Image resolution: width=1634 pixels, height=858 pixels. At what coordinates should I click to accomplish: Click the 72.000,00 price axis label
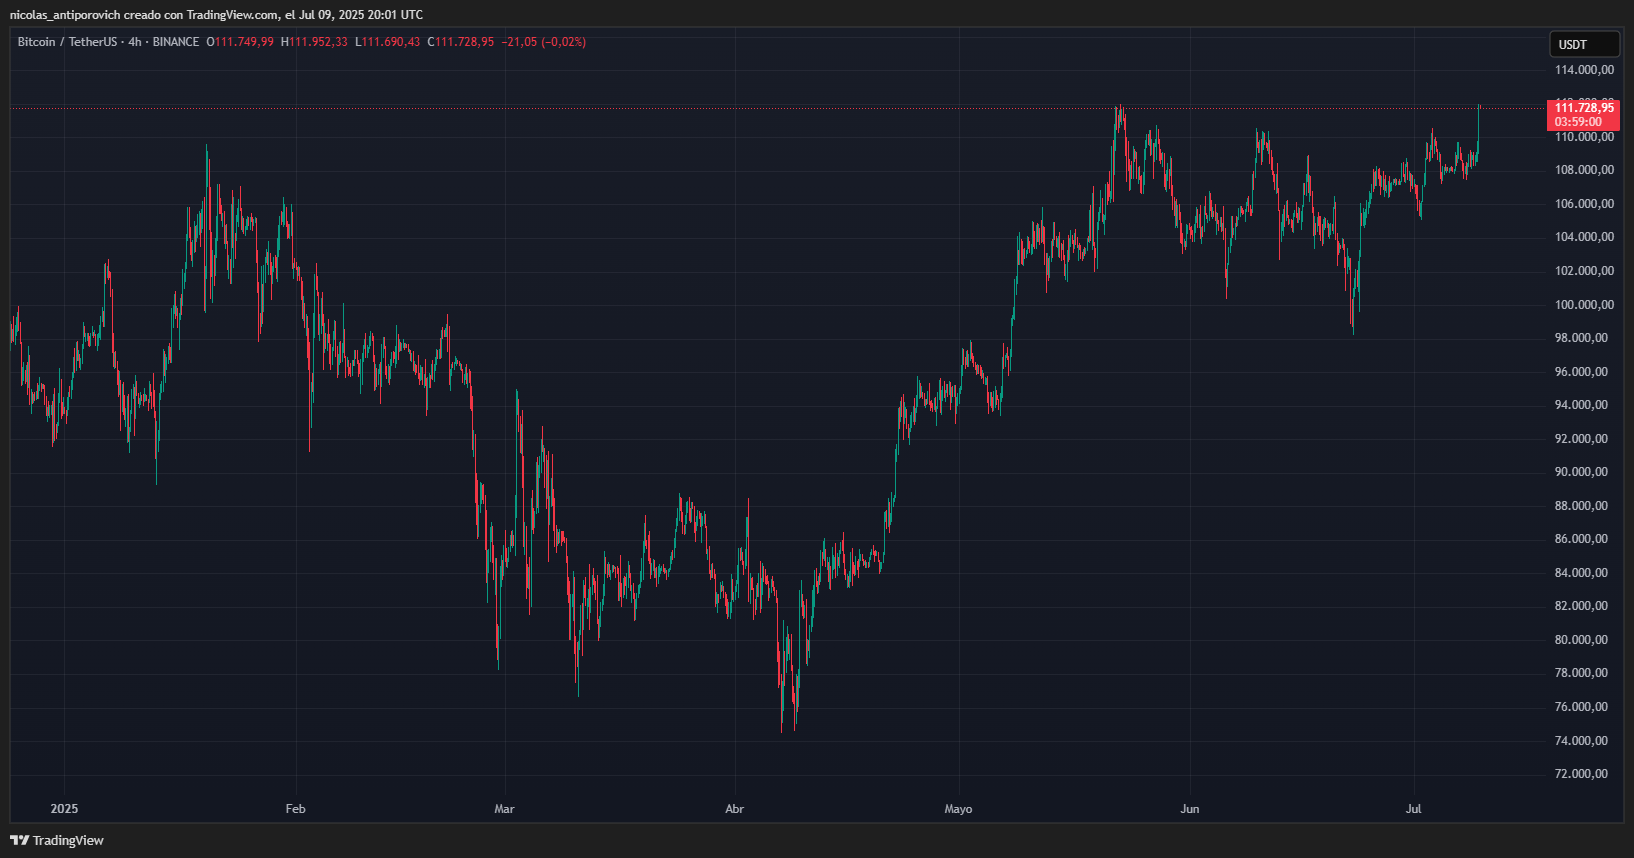[x=1581, y=774]
